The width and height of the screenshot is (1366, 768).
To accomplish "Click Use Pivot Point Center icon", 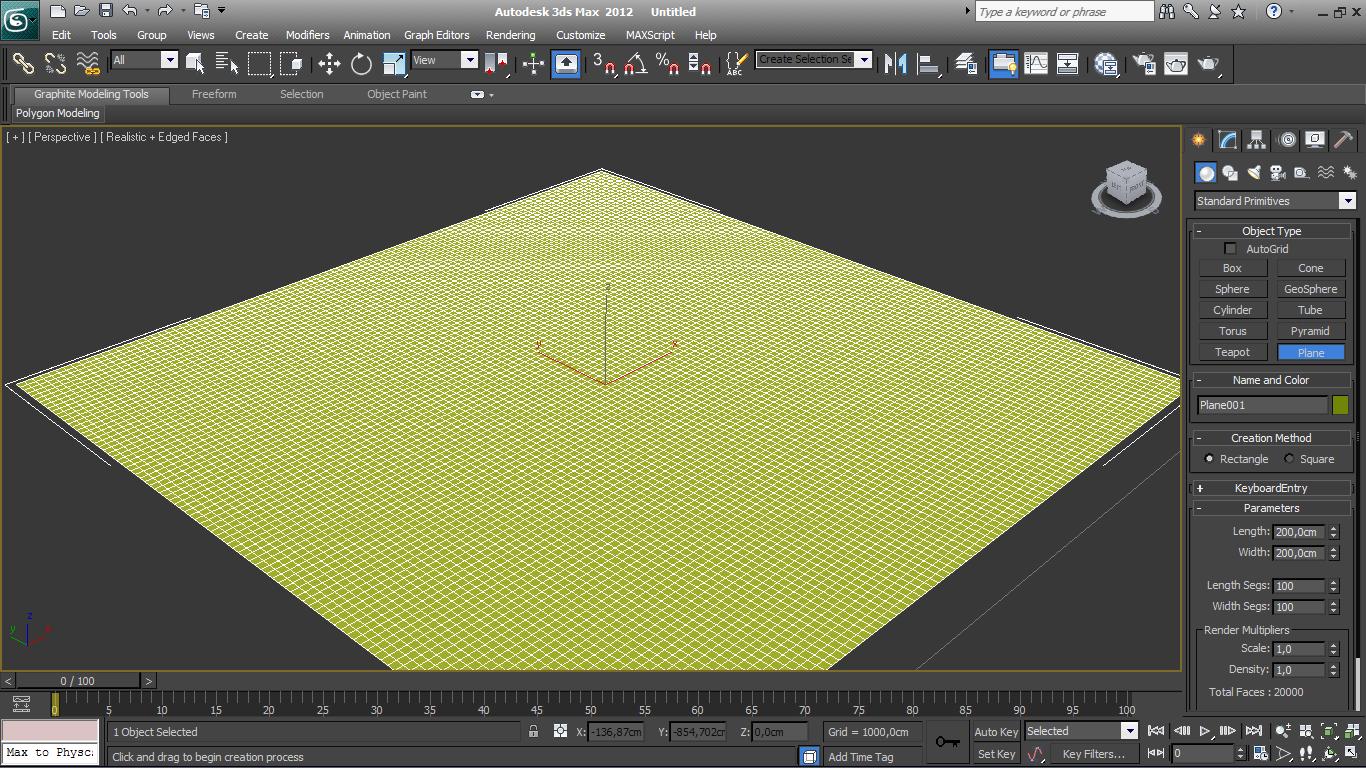I will 498,64.
